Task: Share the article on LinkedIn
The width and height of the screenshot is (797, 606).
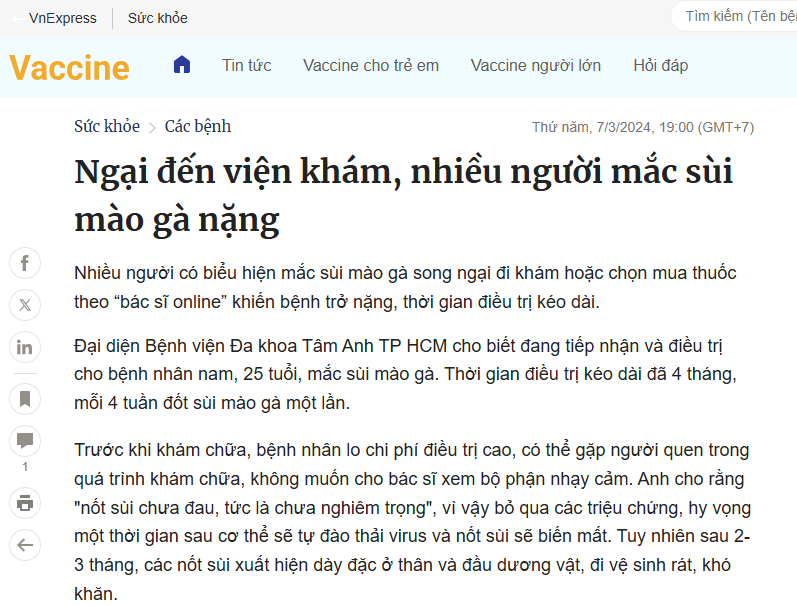Action: [25, 347]
